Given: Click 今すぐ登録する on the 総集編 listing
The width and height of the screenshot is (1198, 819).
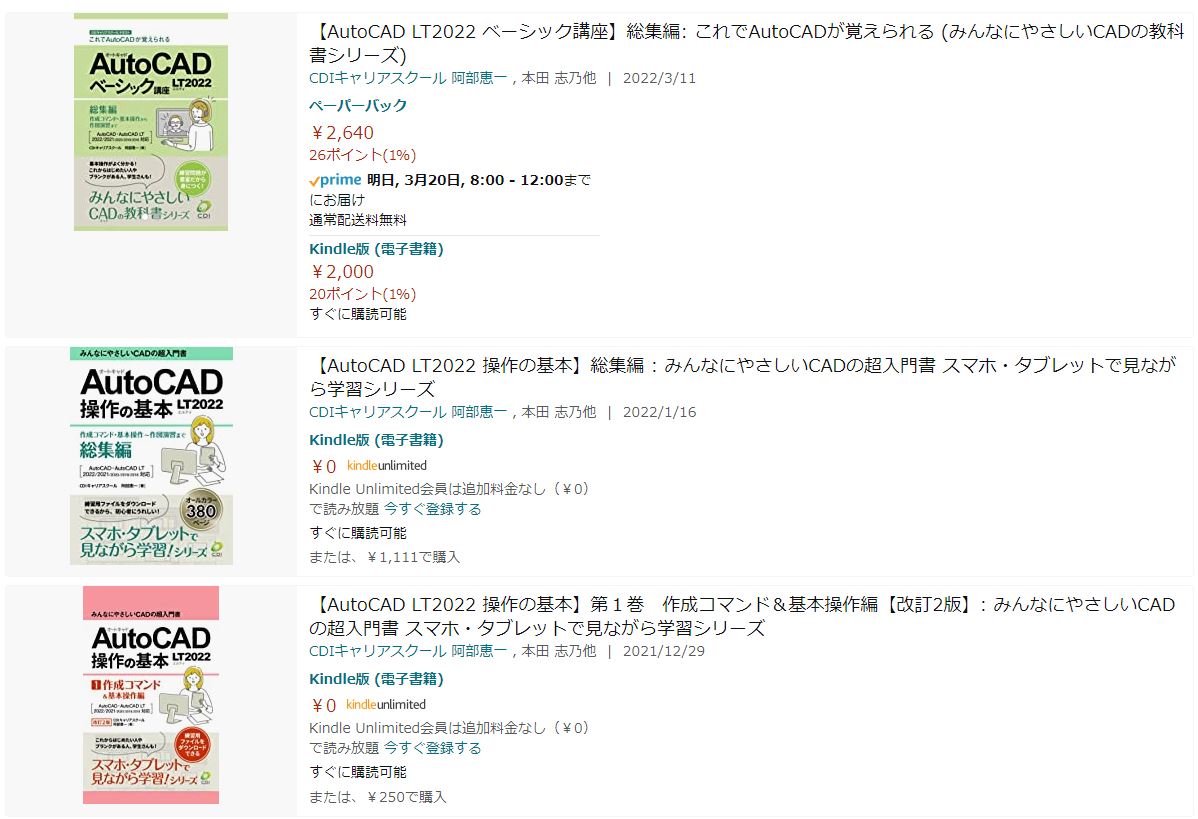Looking at the screenshot, I should click(x=432, y=509).
